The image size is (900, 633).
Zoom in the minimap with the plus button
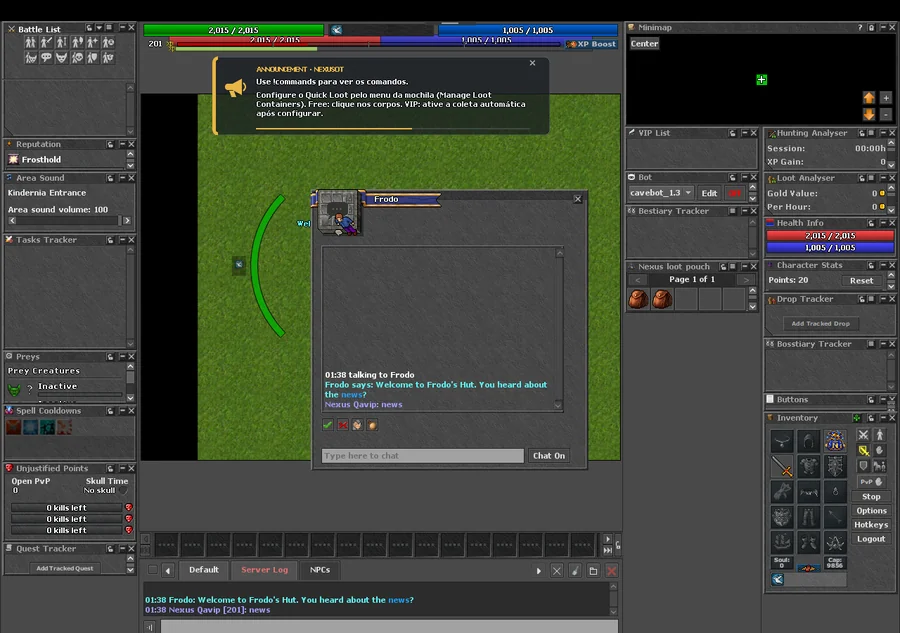tap(886, 98)
